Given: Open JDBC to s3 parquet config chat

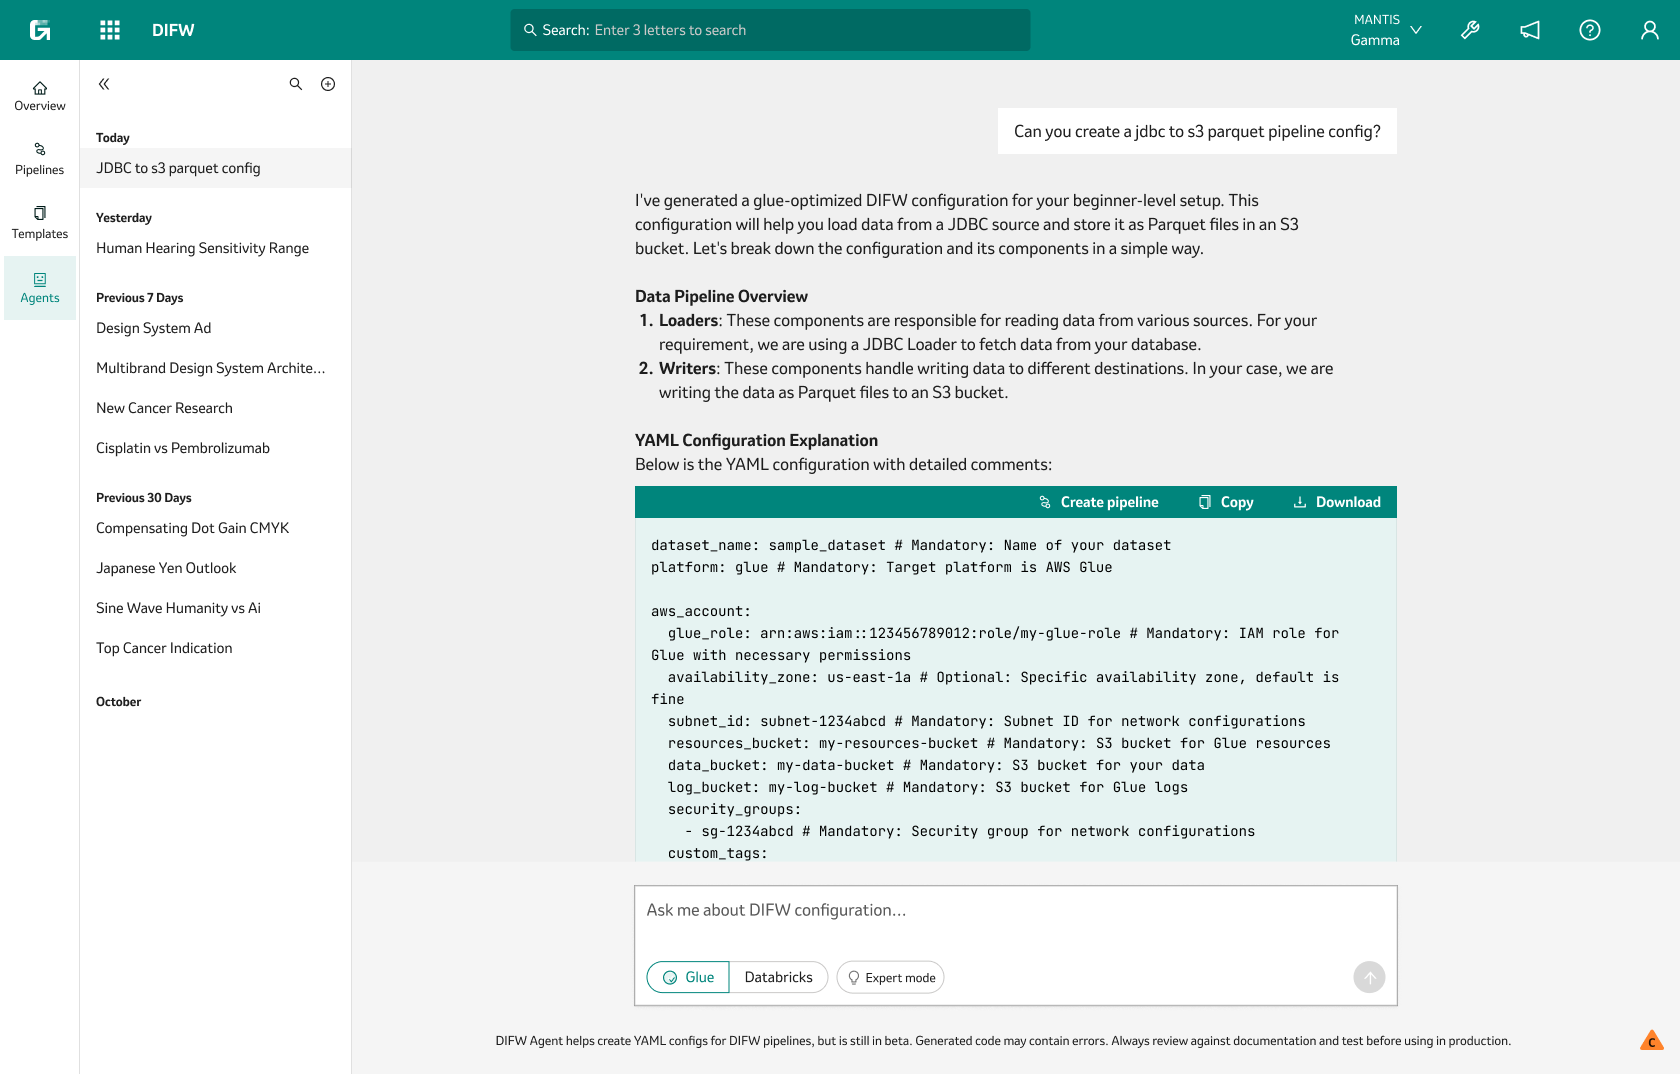Looking at the screenshot, I should click(x=215, y=168).
